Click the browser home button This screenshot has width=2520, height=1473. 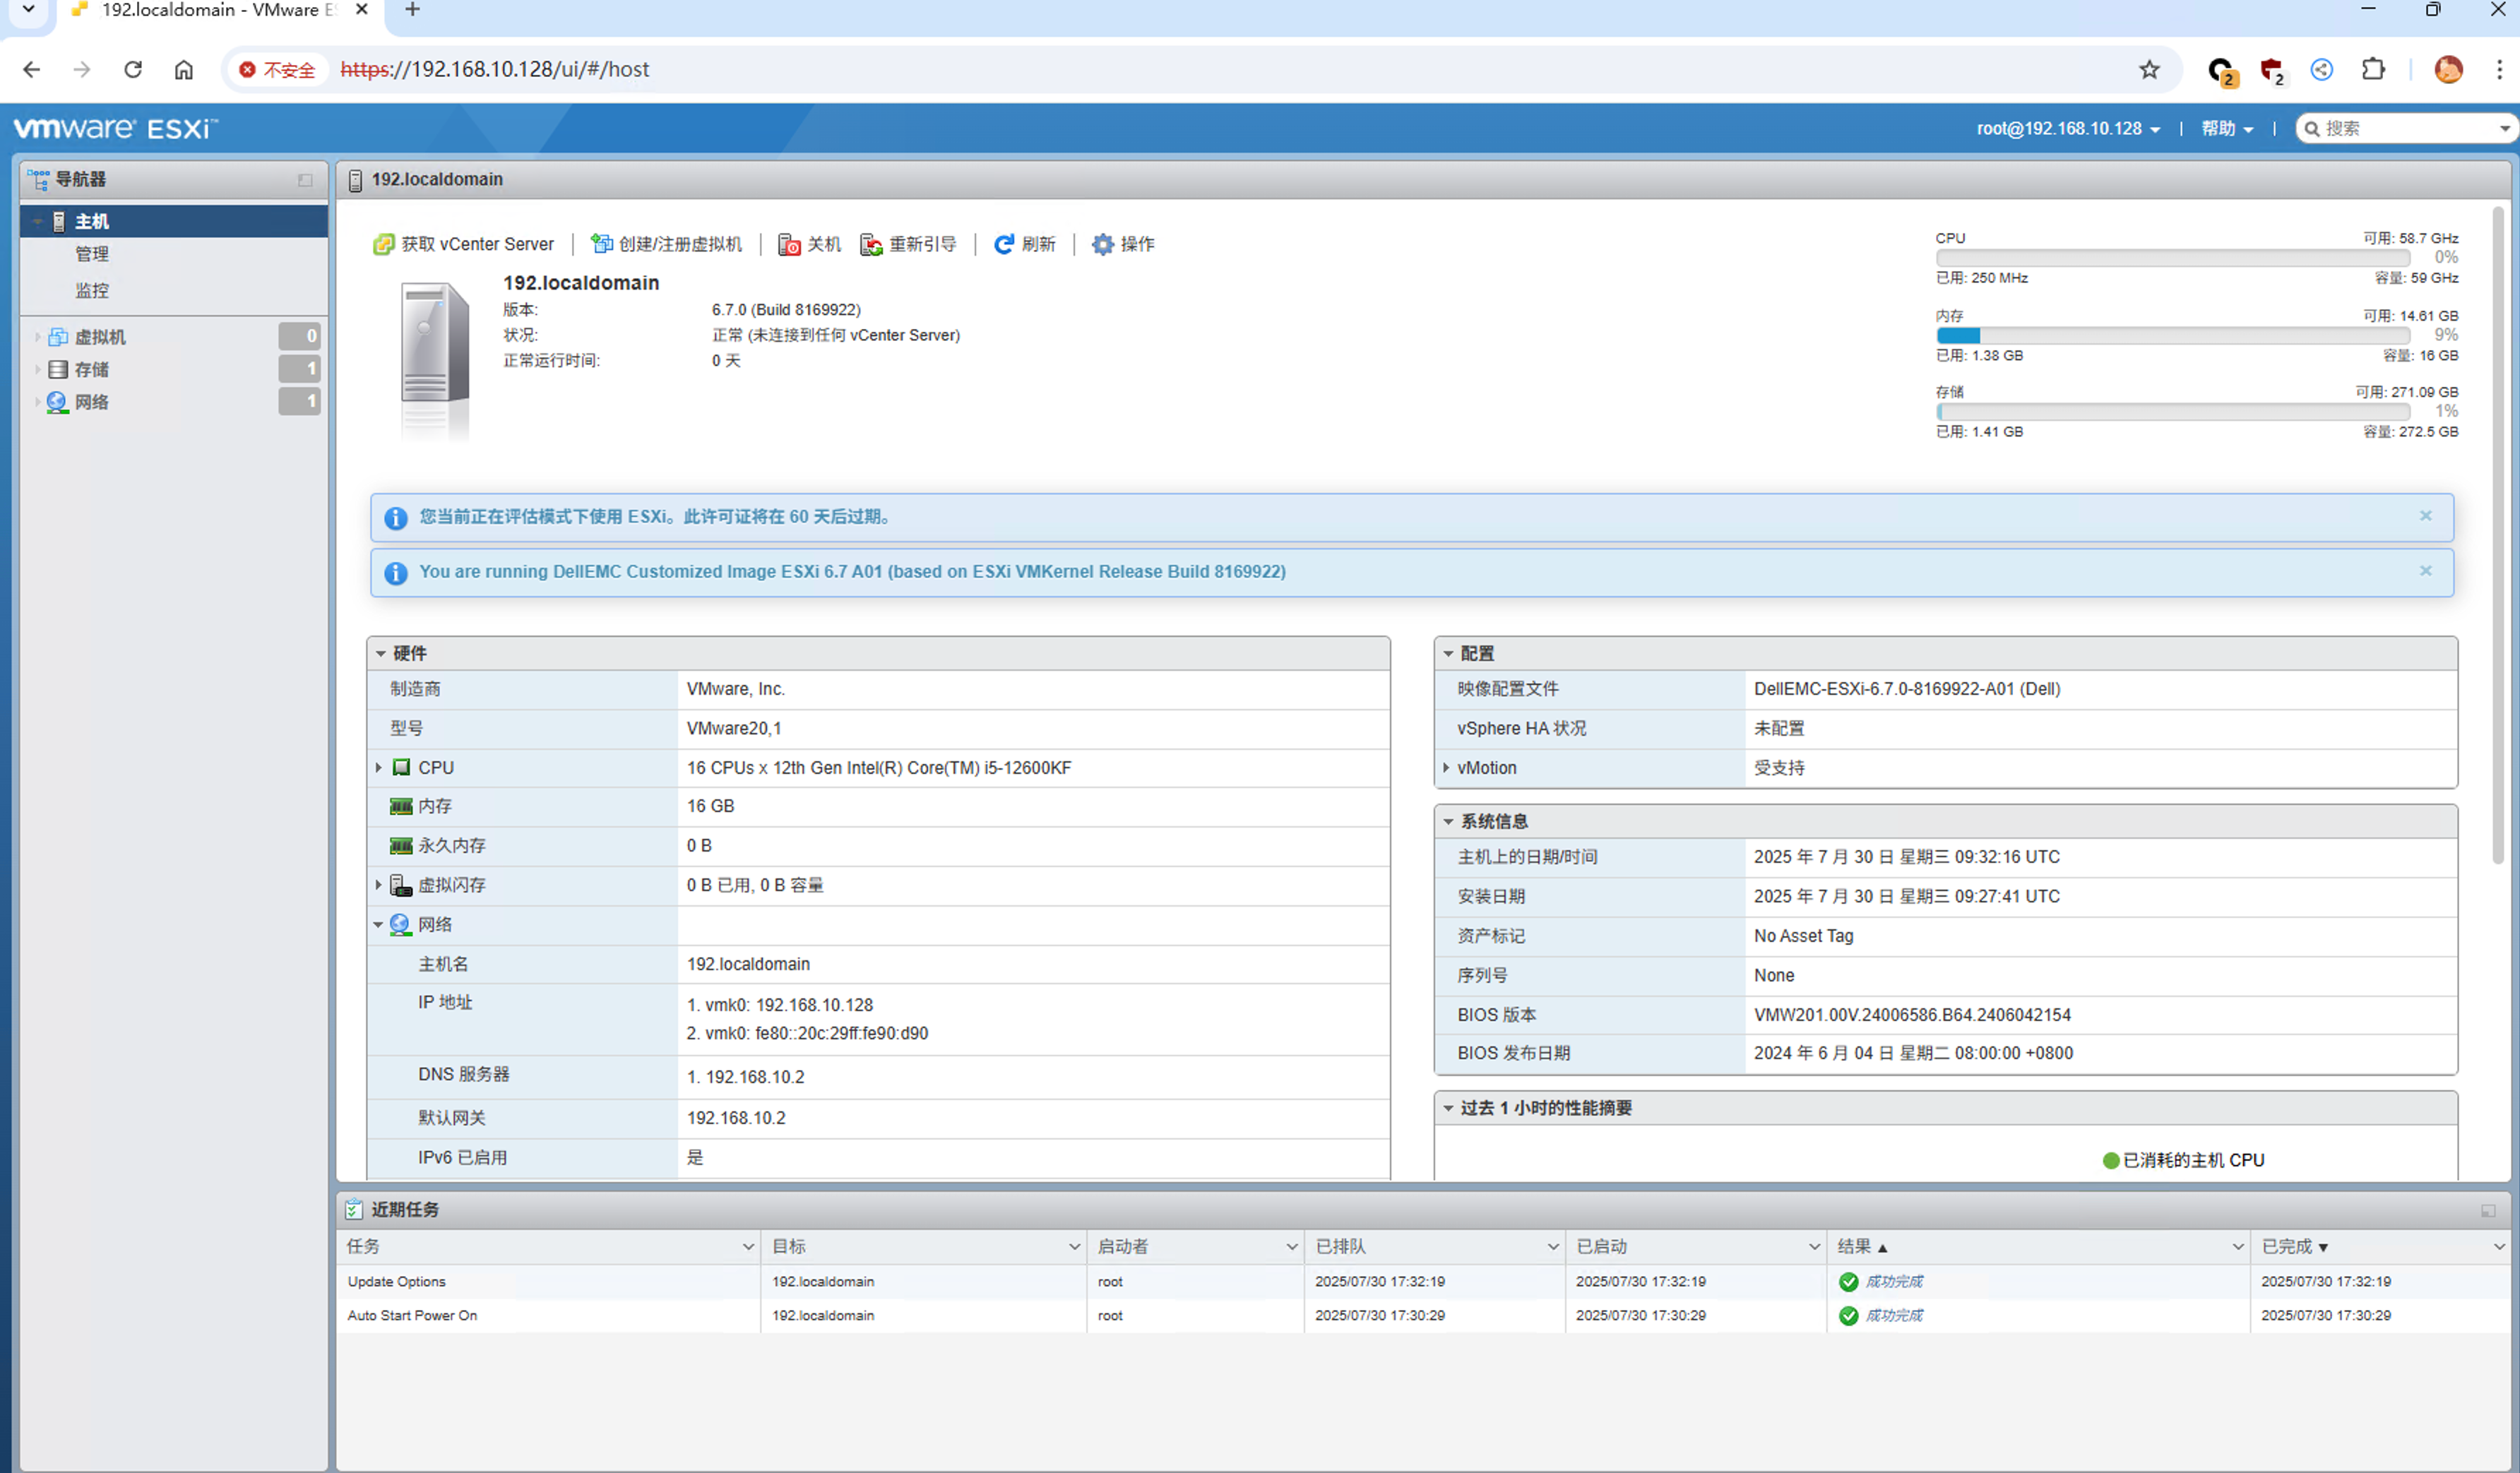[184, 69]
